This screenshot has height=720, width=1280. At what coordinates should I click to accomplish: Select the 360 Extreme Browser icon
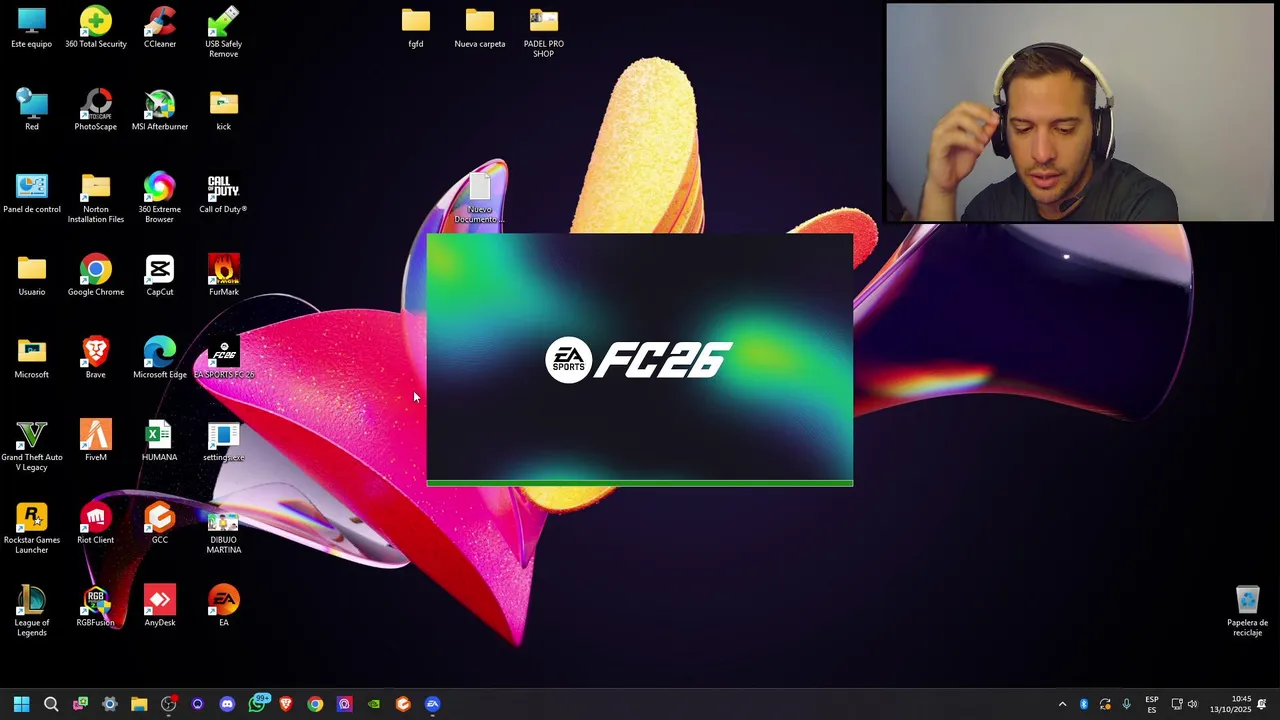point(160,198)
